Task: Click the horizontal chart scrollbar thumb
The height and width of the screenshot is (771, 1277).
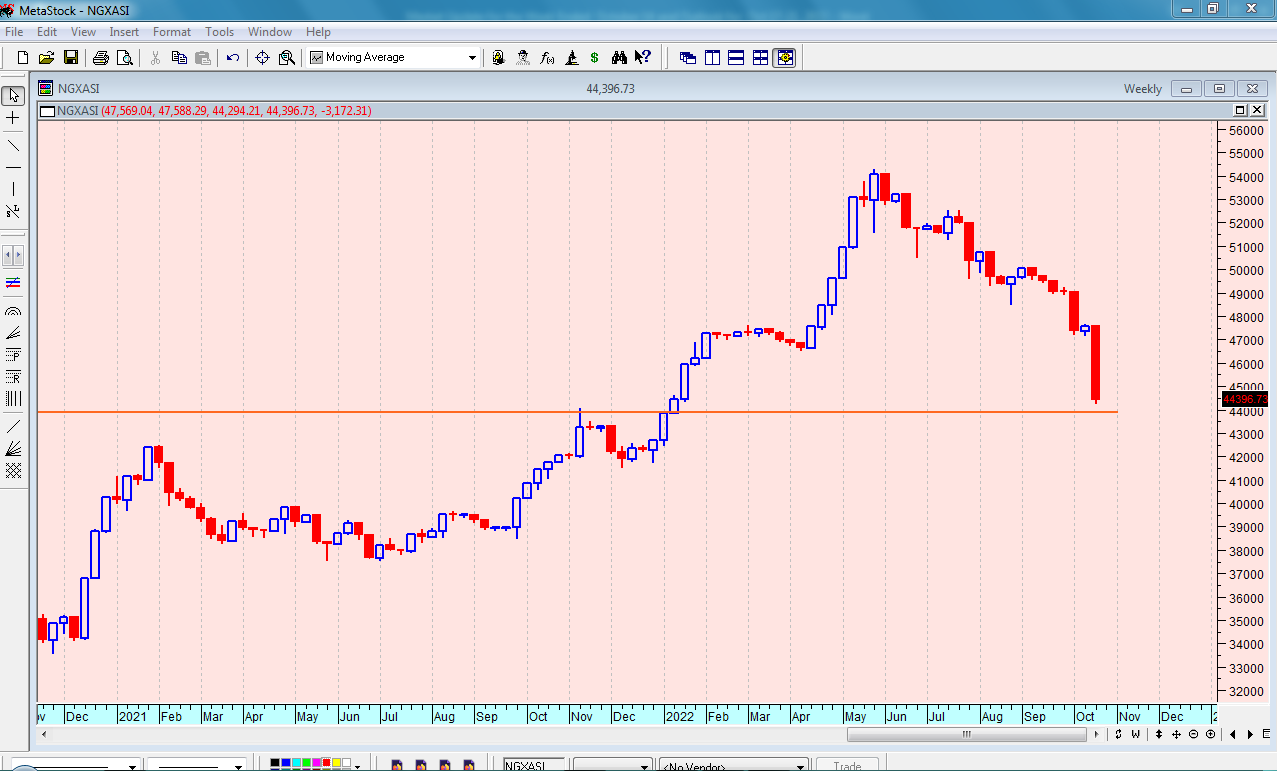Action: coord(966,735)
